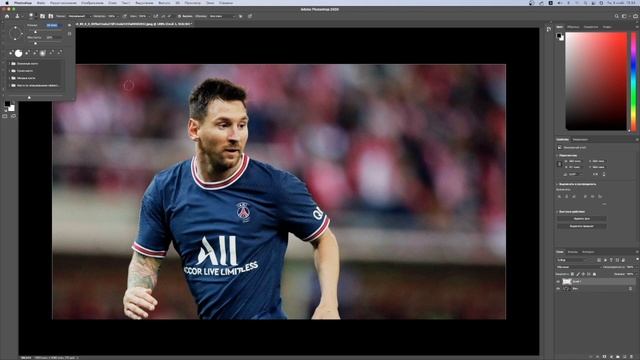Open the Opacity value dropdown in options bar
Viewport: 640px width, 360px height.
pos(112,16)
